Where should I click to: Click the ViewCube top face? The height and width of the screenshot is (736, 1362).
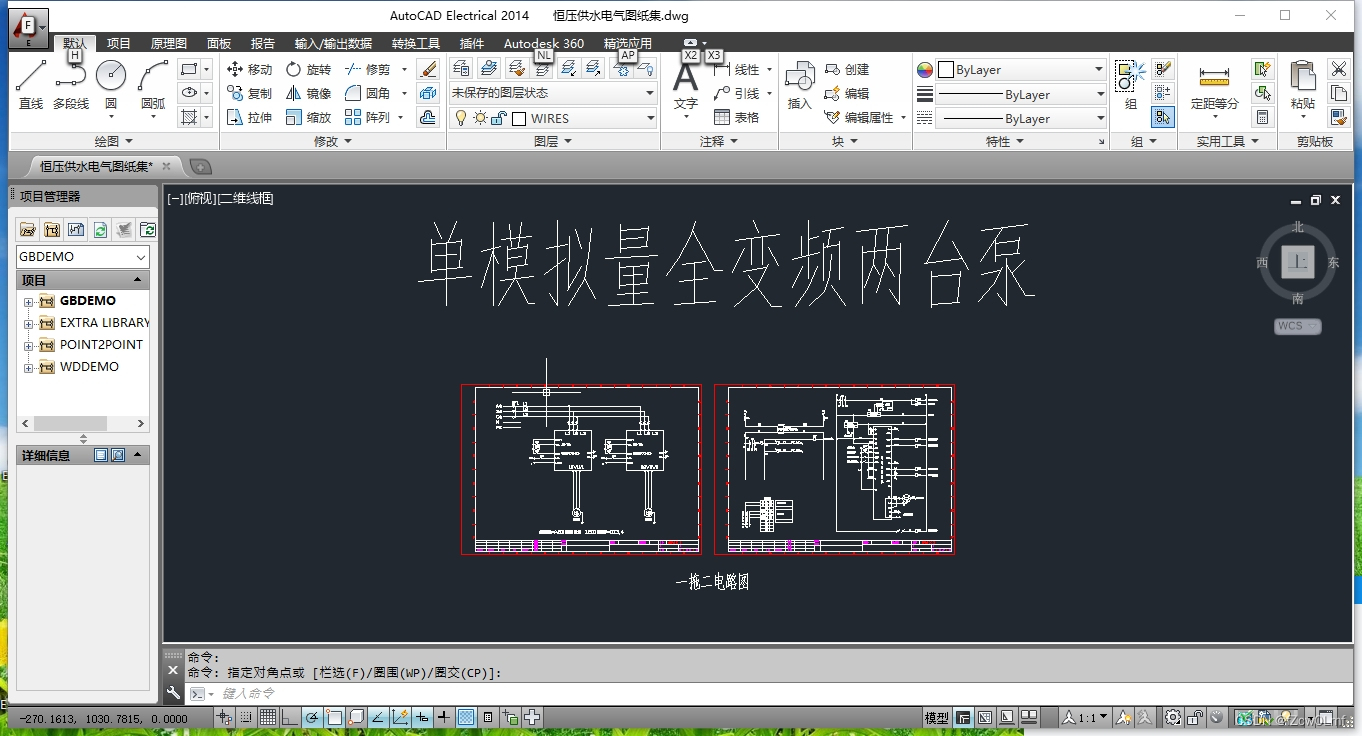click(1298, 262)
